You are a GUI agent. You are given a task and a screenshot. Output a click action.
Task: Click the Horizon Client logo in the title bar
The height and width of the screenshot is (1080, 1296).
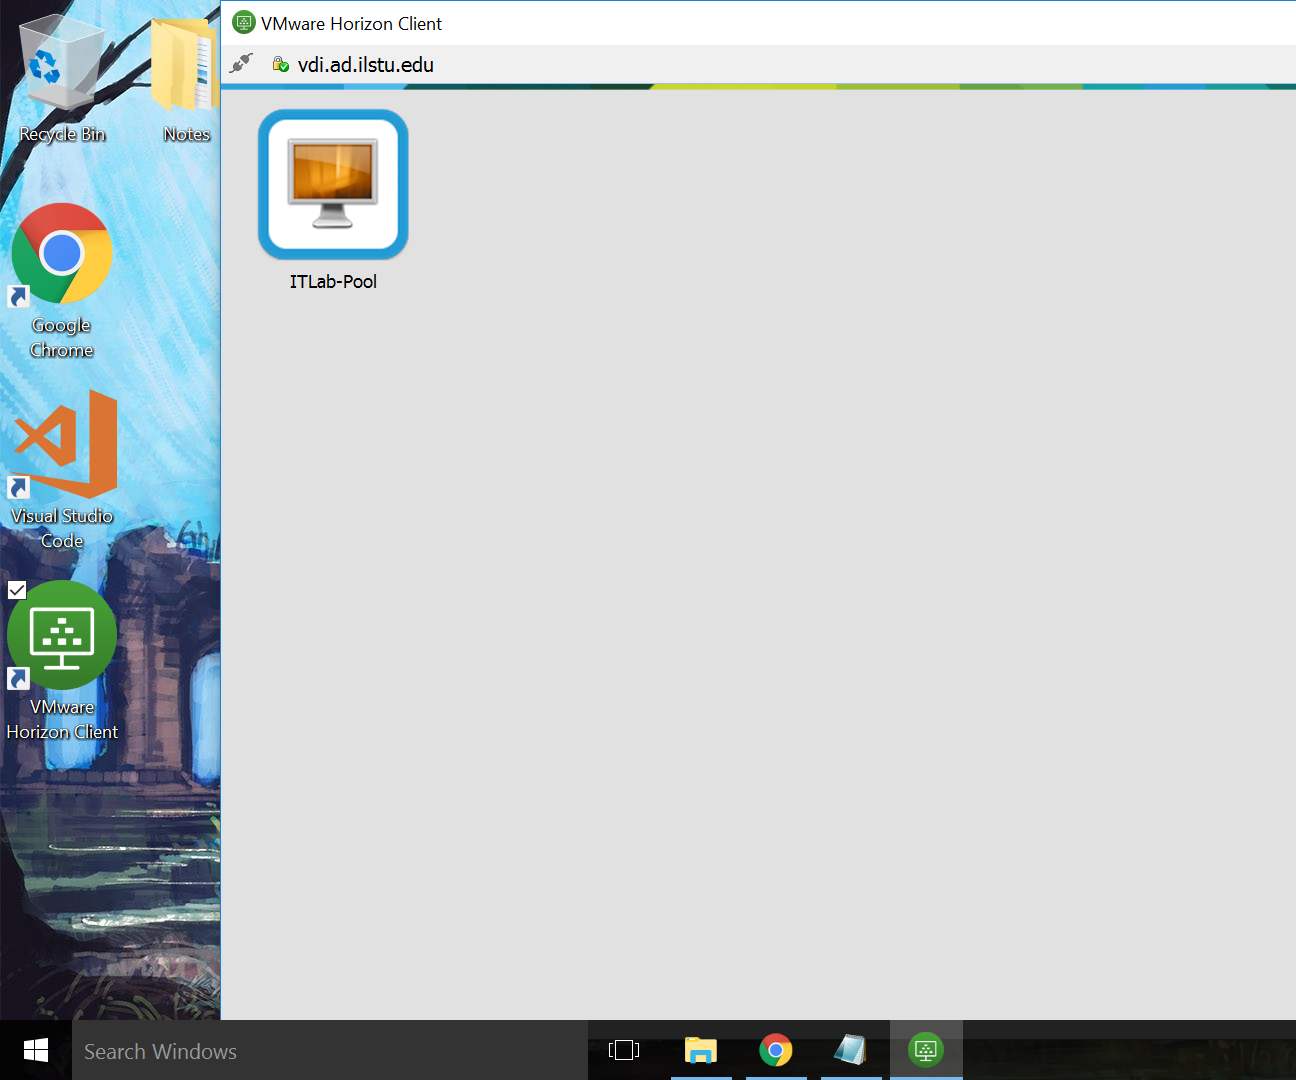tap(244, 22)
